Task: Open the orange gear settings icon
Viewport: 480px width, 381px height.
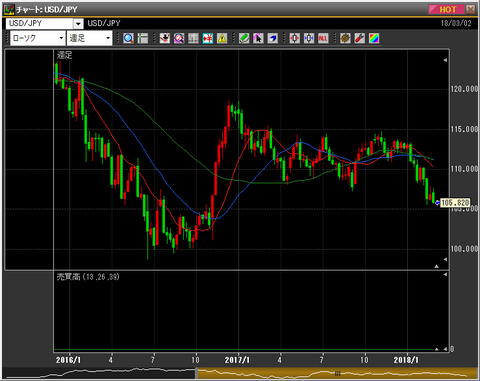Action: pyautogui.click(x=345, y=38)
